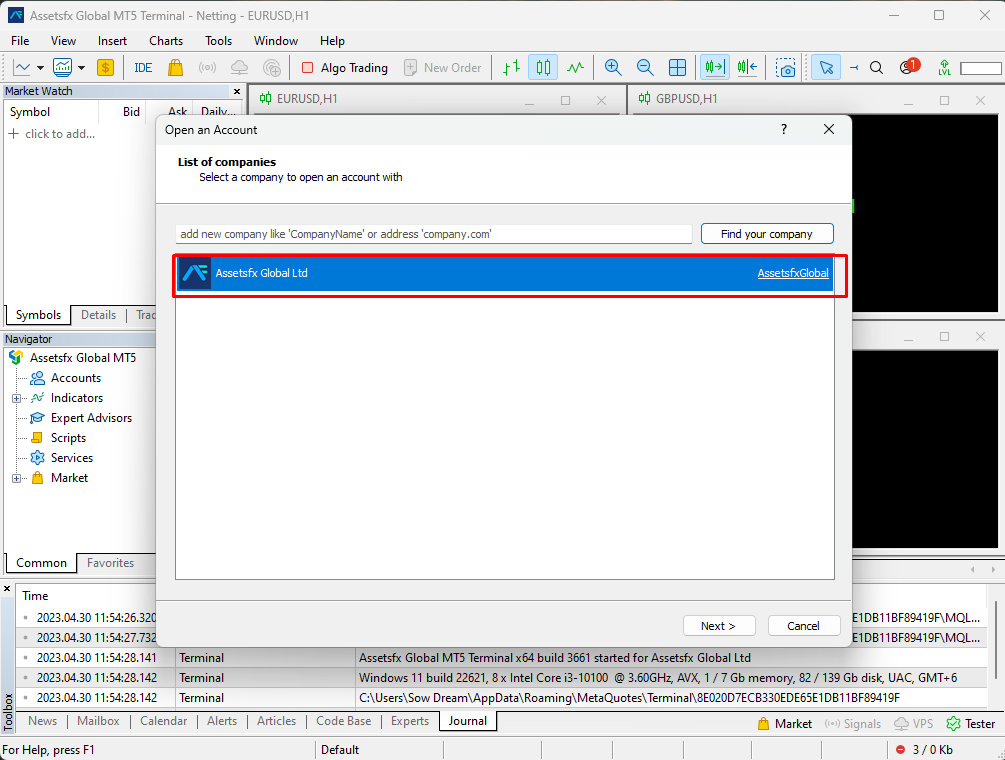1005x760 pixels.
Task: Click the VPS cloud toolbar icon
Action: 239,67
